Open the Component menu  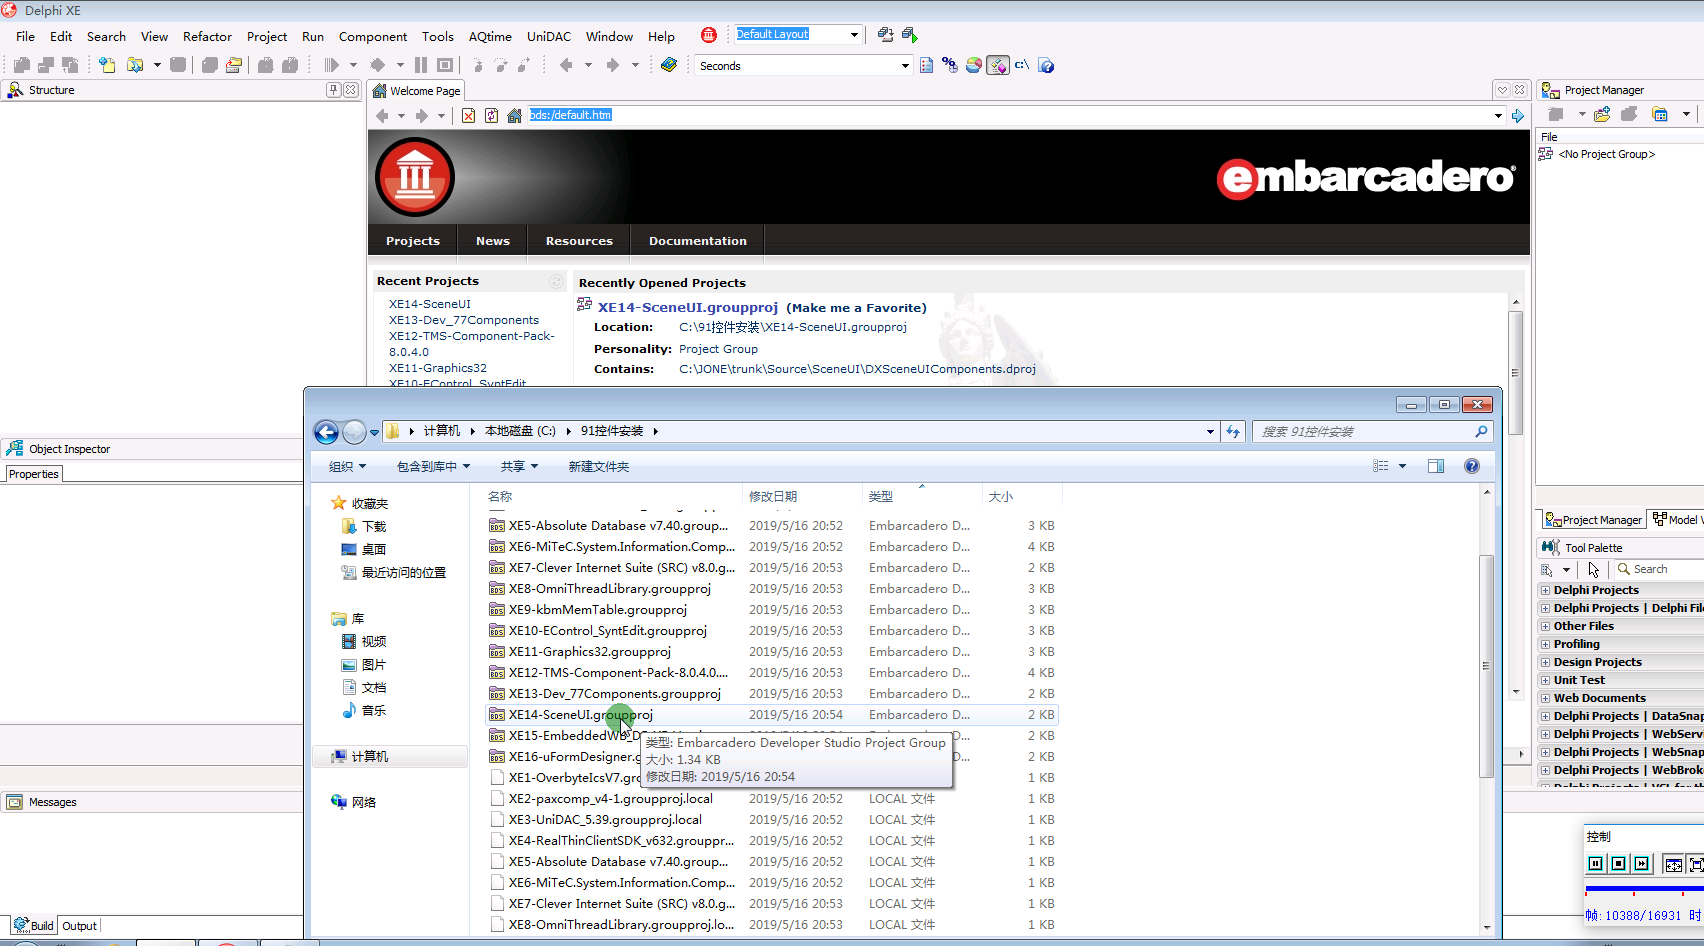[372, 37]
